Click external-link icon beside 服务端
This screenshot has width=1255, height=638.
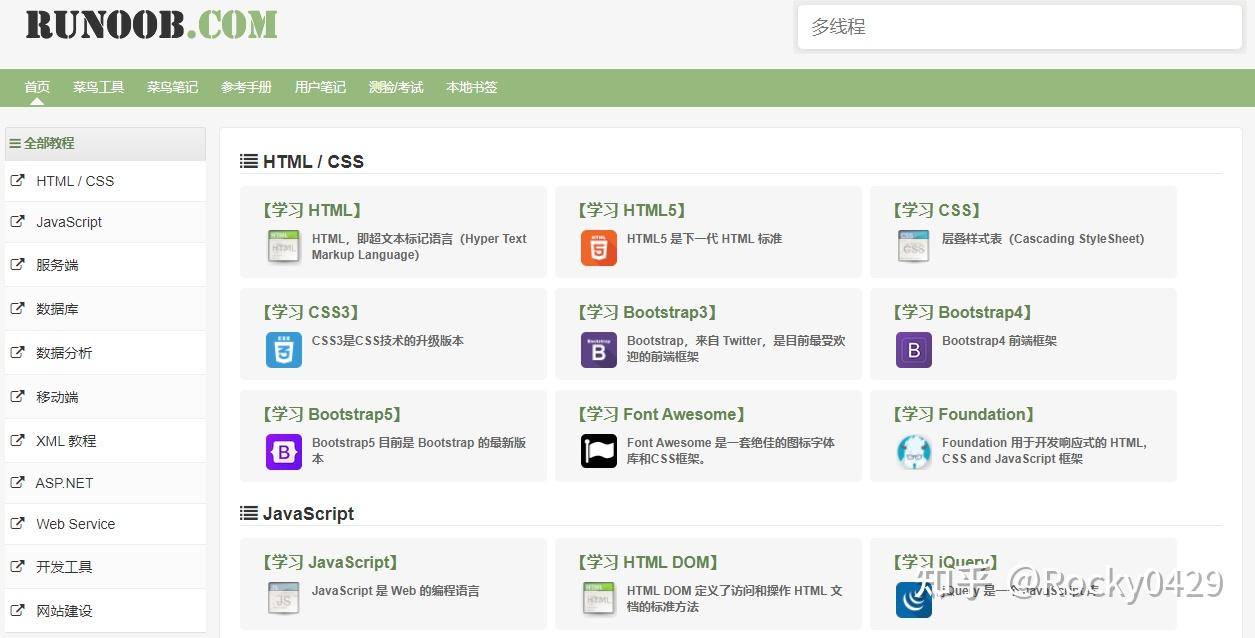point(17,265)
